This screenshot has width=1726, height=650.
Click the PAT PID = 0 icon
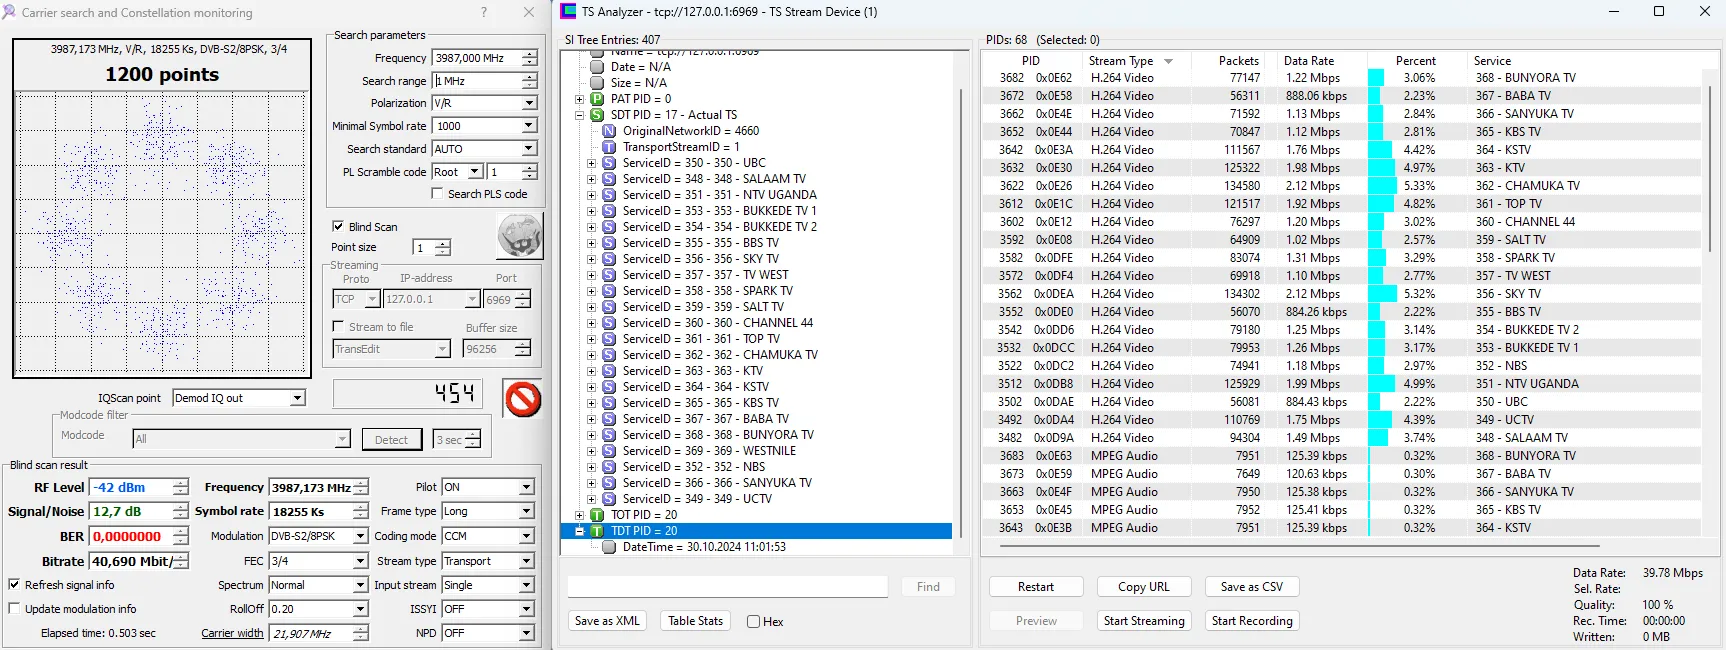pyautogui.click(x=597, y=99)
